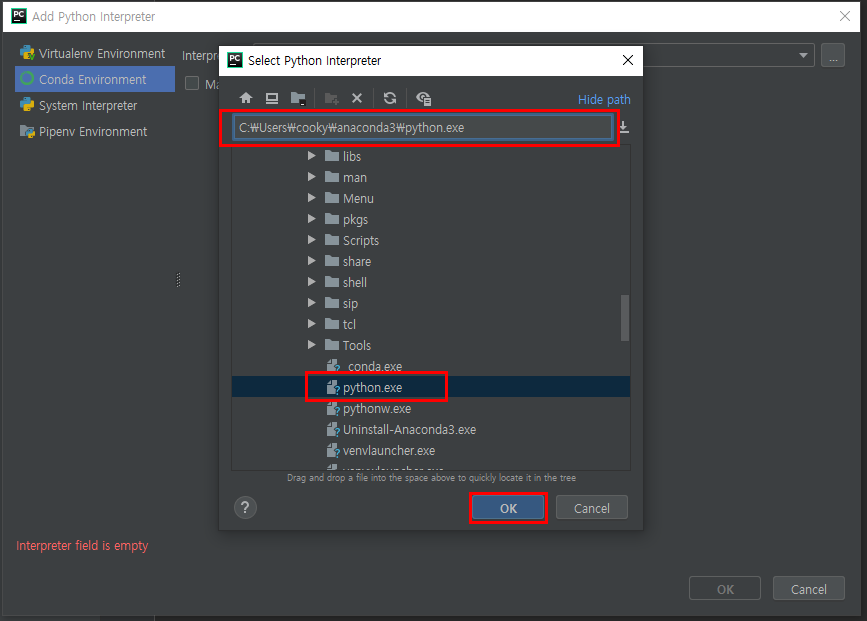Select python.exe in the file tree
Image resolution: width=867 pixels, height=621 pixels.
(x=431, y=387)
